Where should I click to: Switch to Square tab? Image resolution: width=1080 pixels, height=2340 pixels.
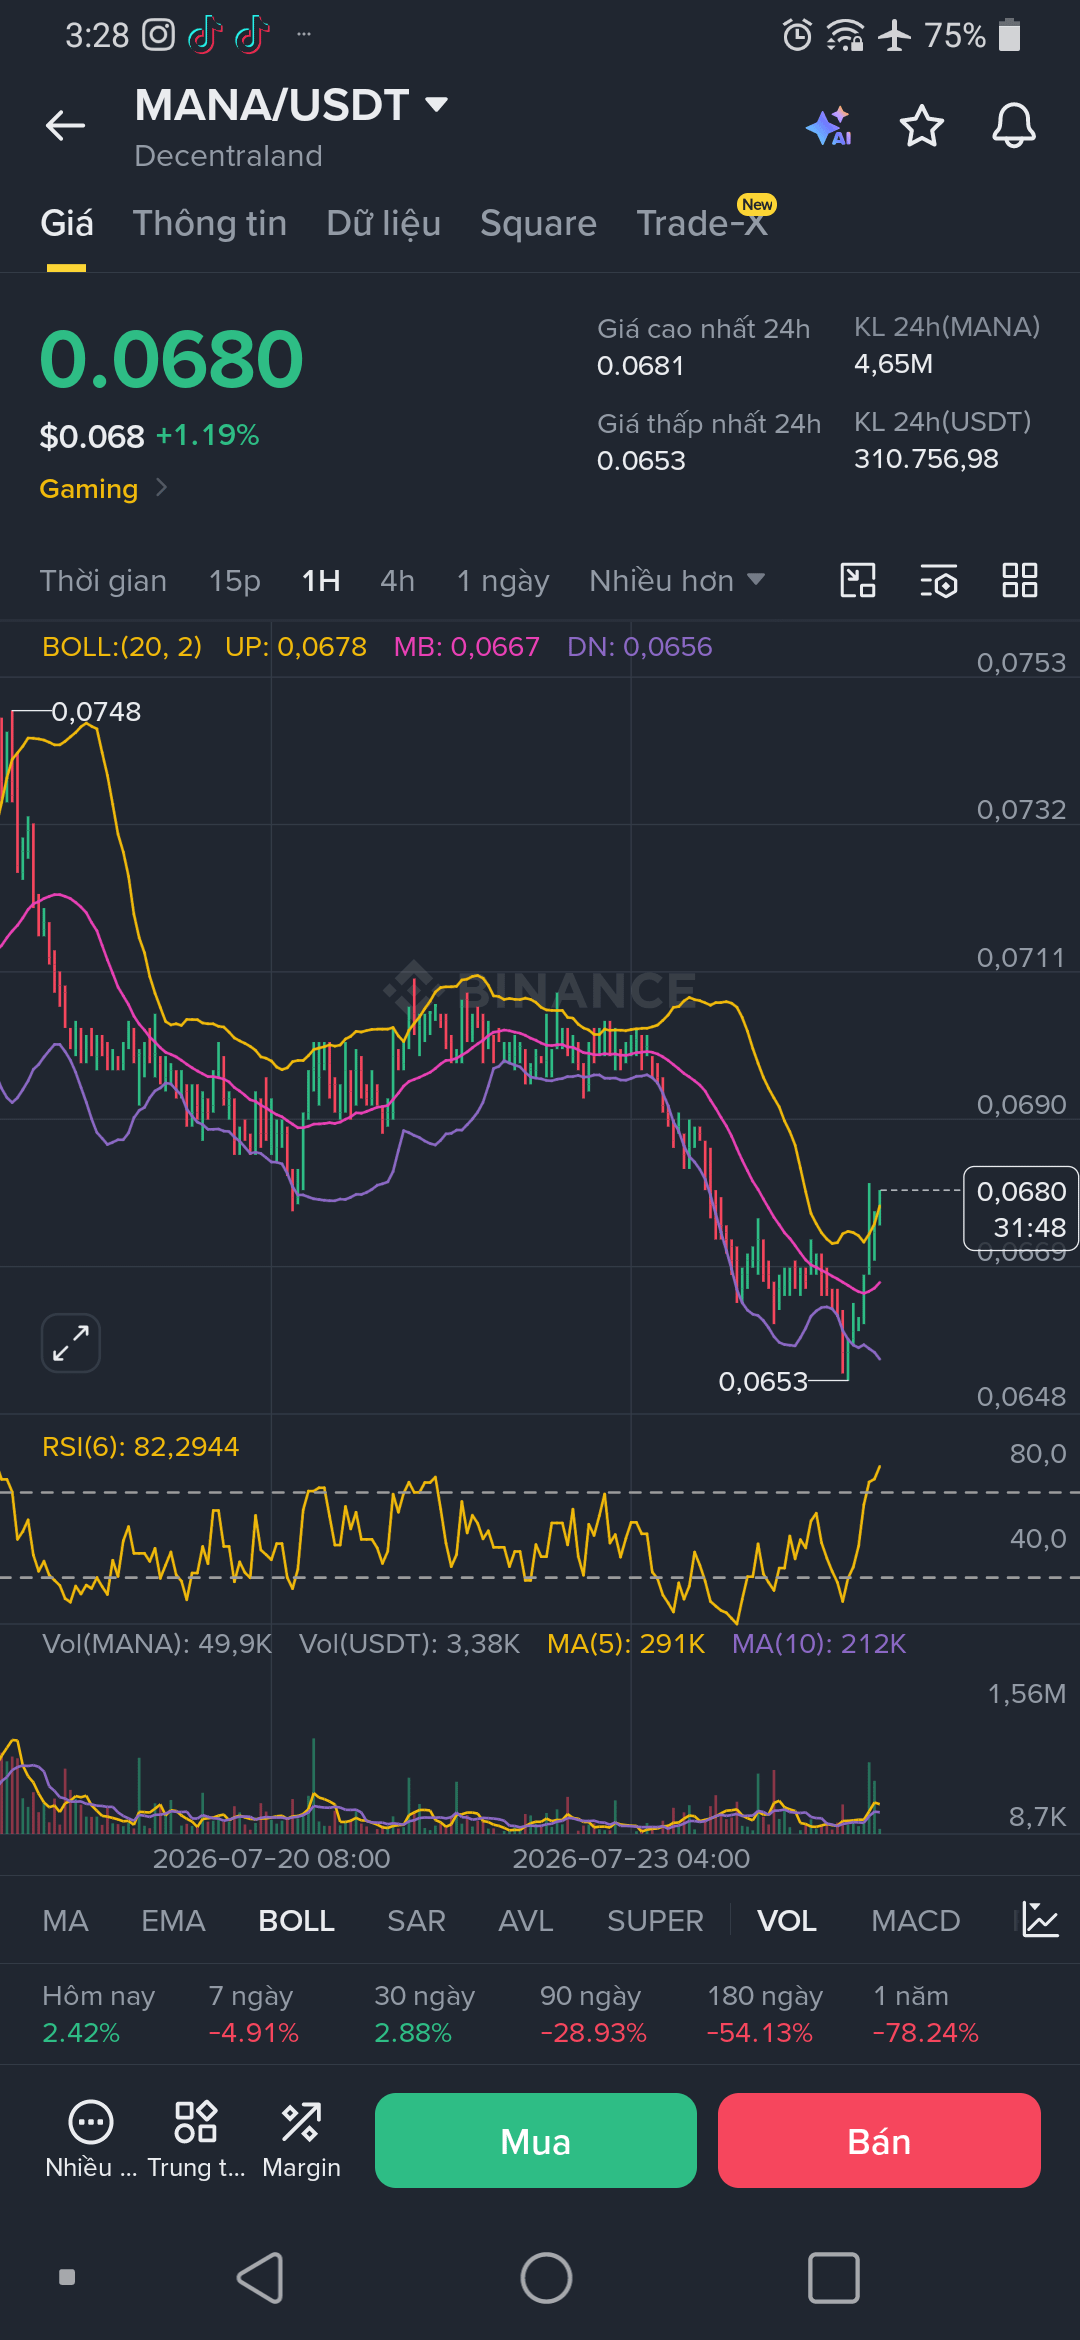[x=538, y=223]
